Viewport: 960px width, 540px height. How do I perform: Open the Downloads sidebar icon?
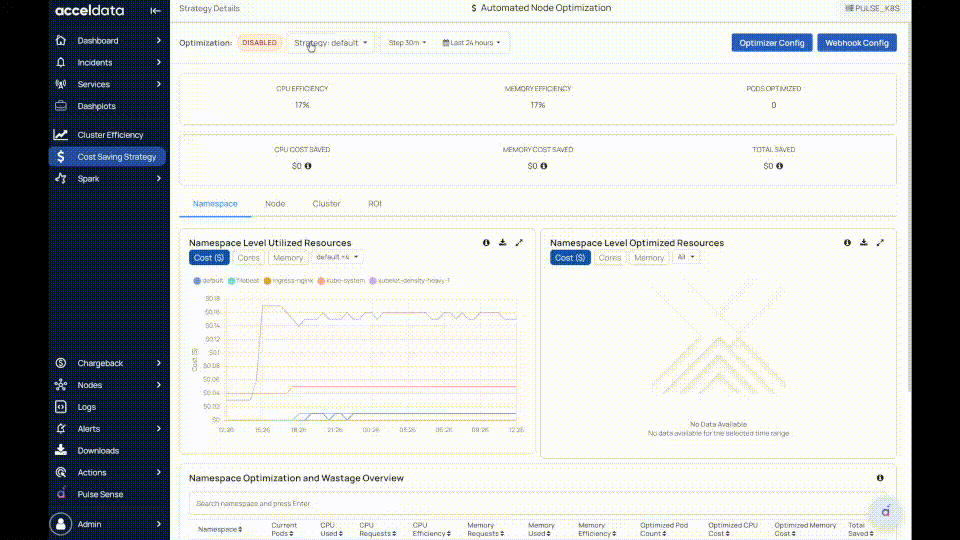coord(61,451)
